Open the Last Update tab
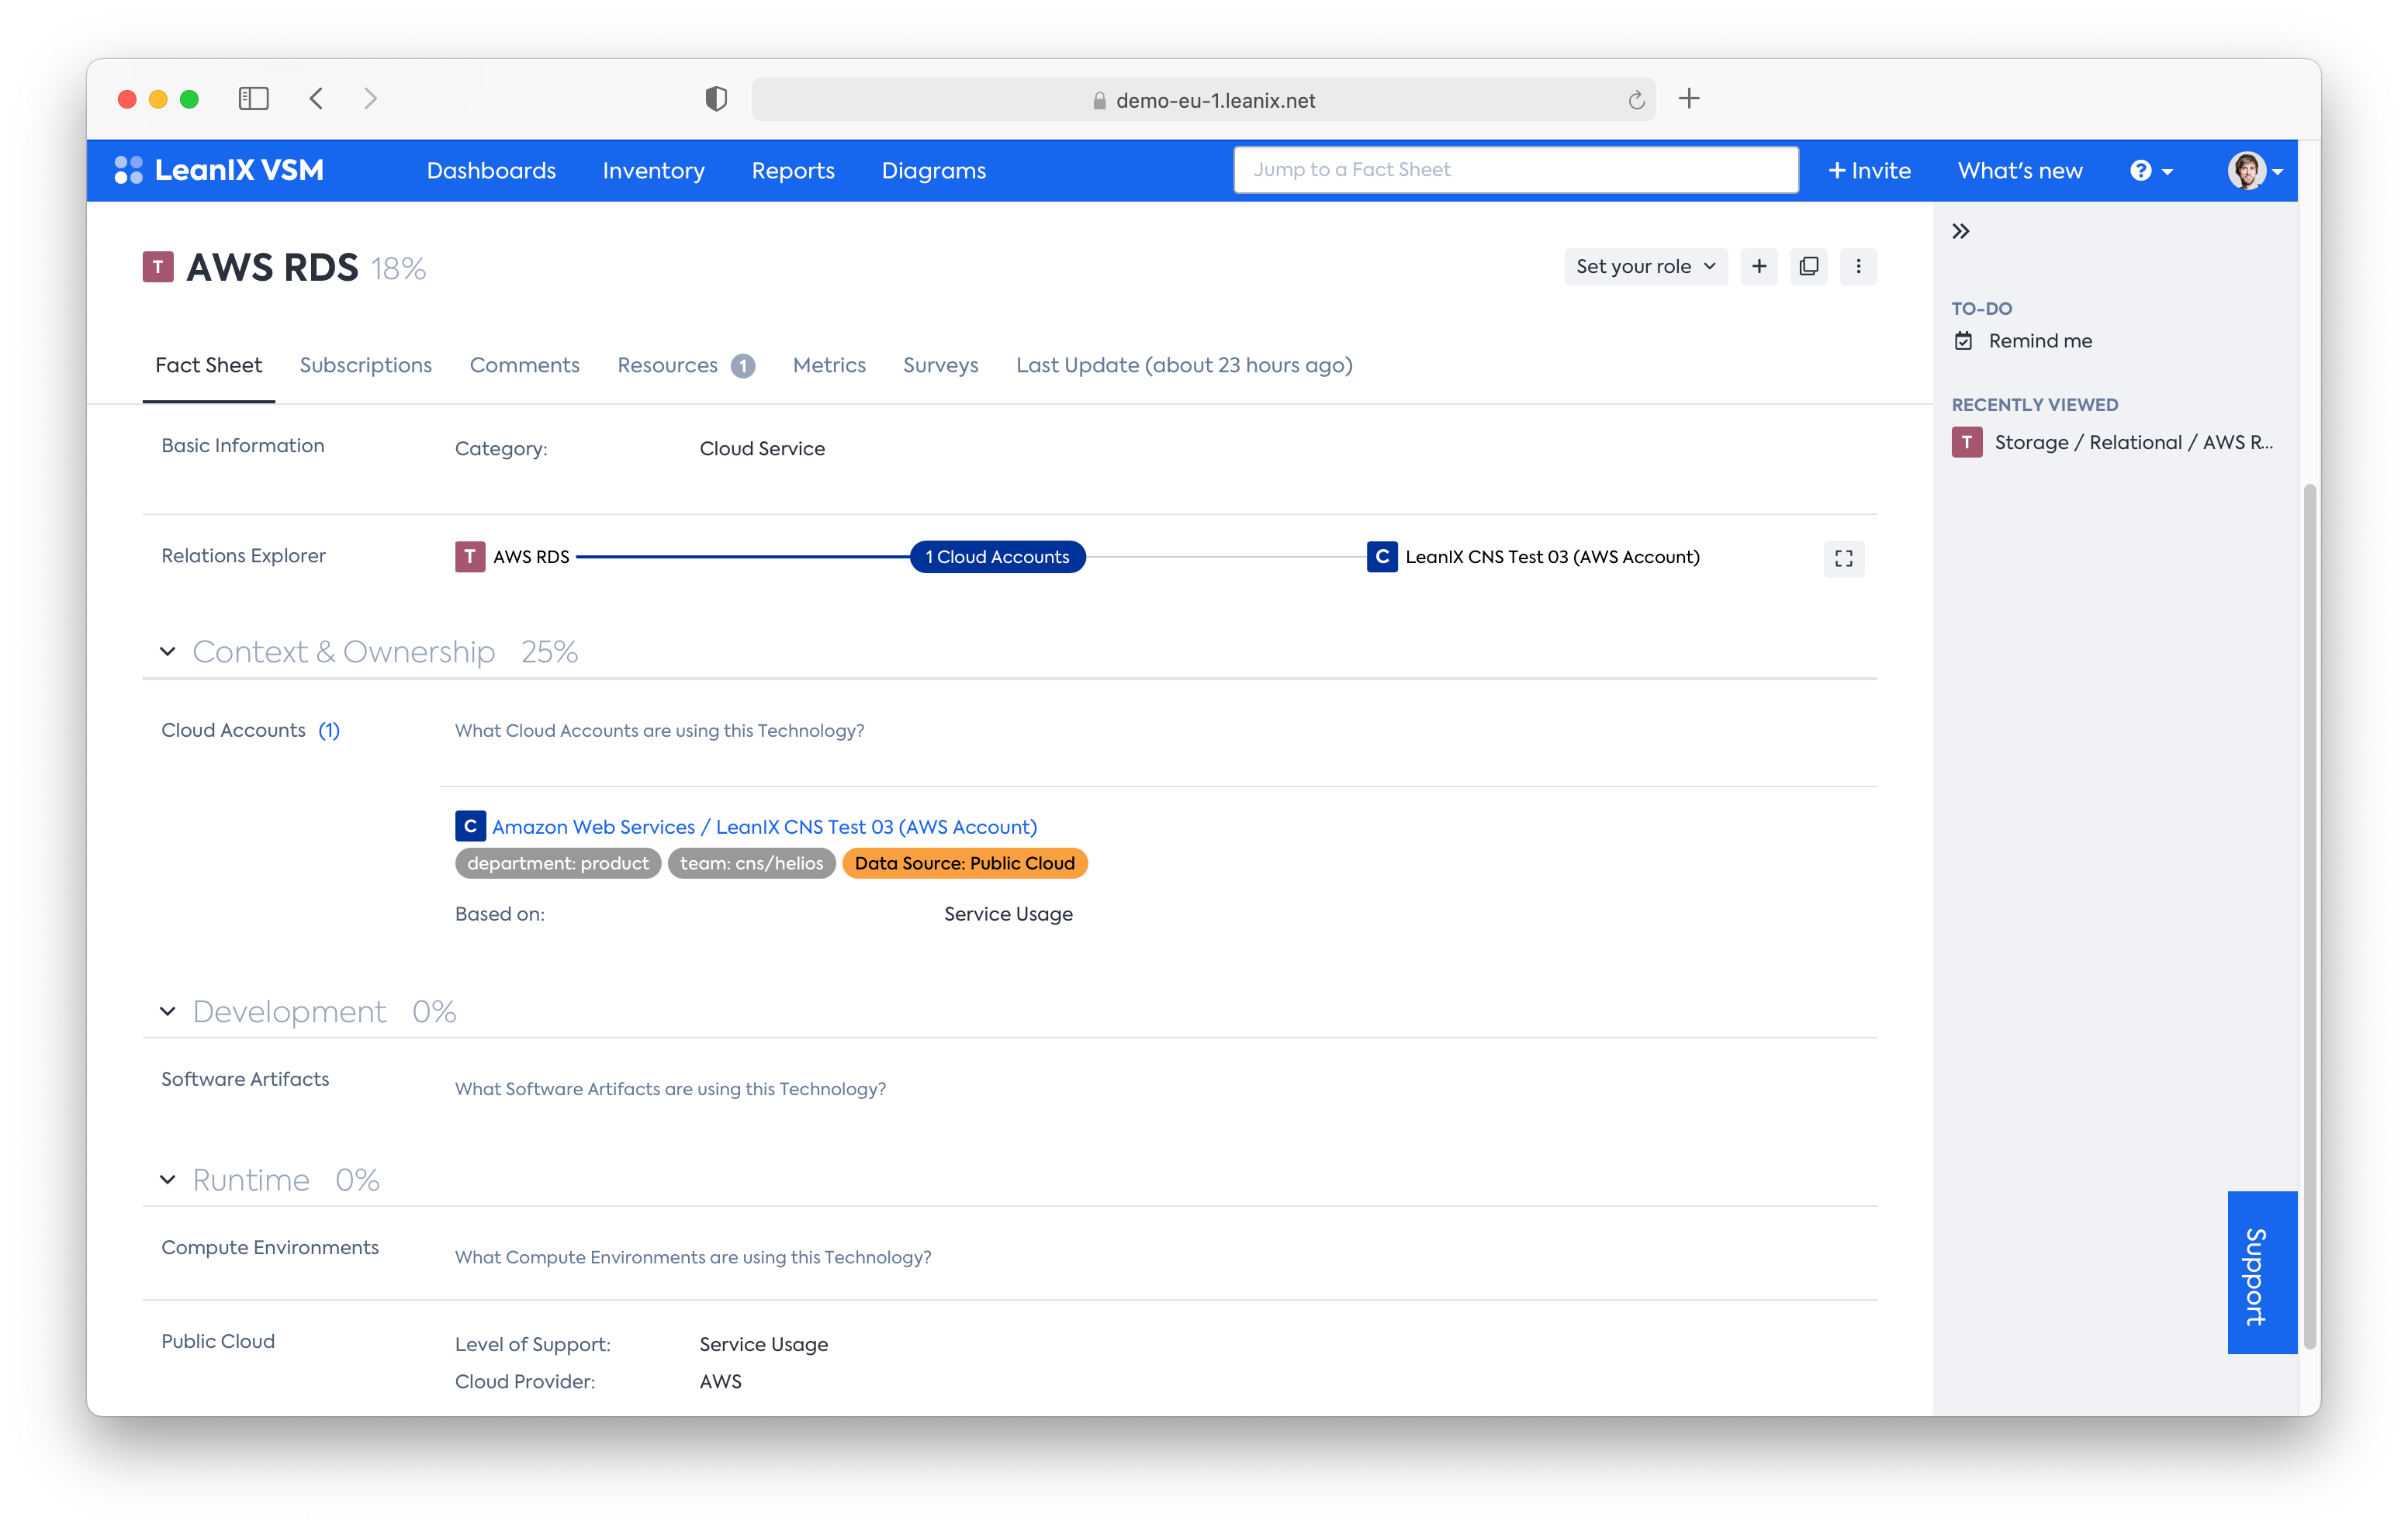The width and height of the screenshot is (2408, 1531). (1184, 365)
